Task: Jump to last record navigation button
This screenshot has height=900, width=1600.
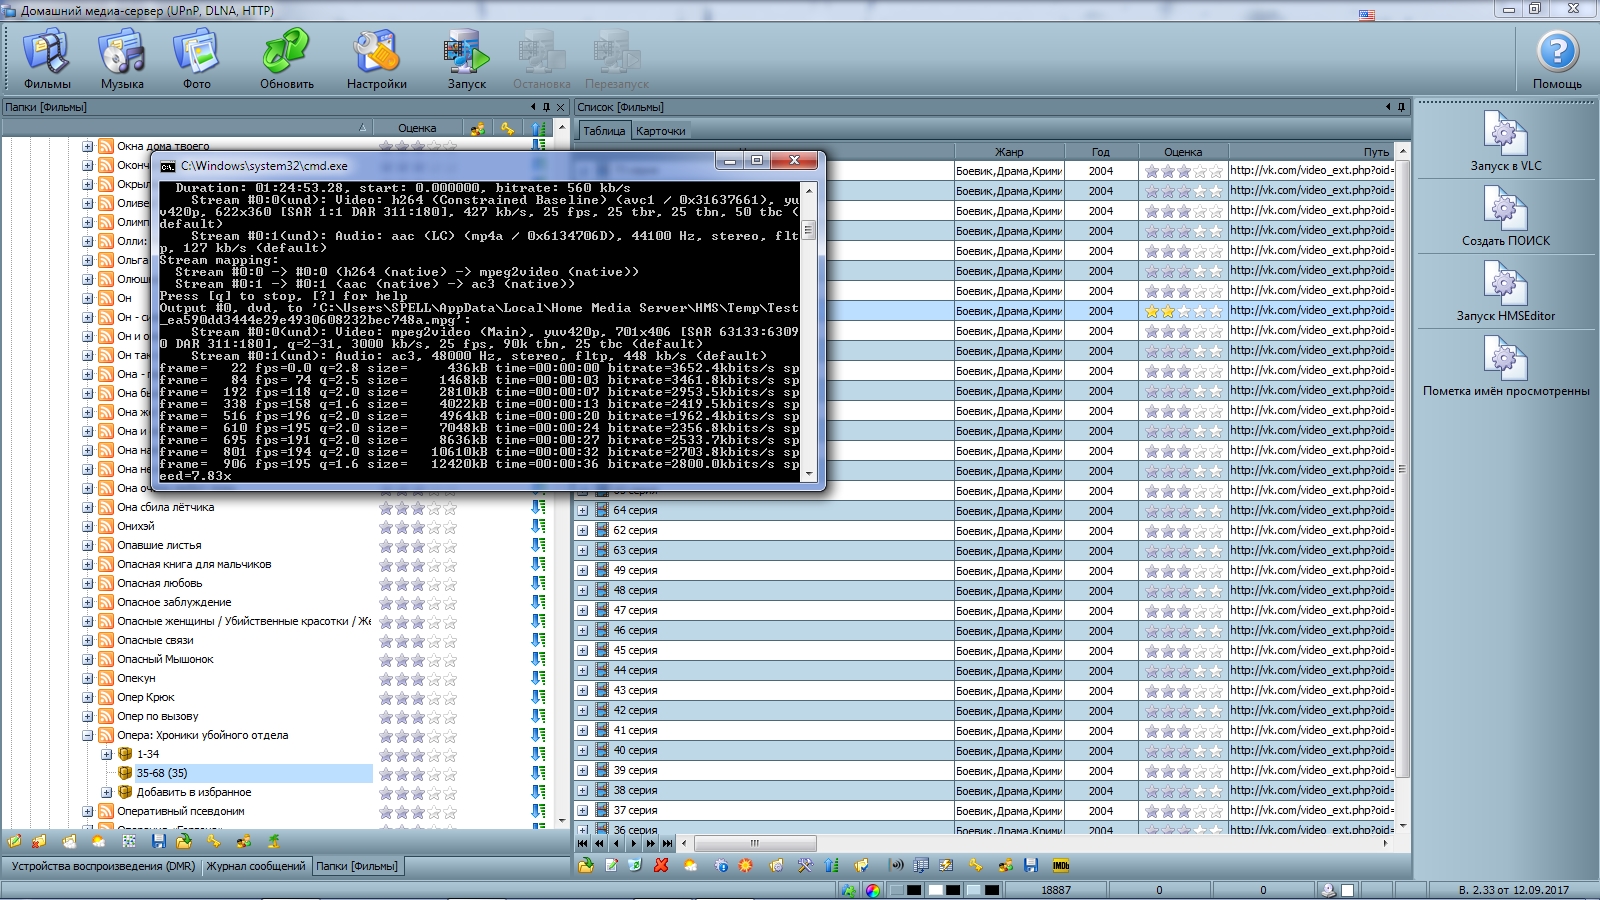Action: point(667,844)
